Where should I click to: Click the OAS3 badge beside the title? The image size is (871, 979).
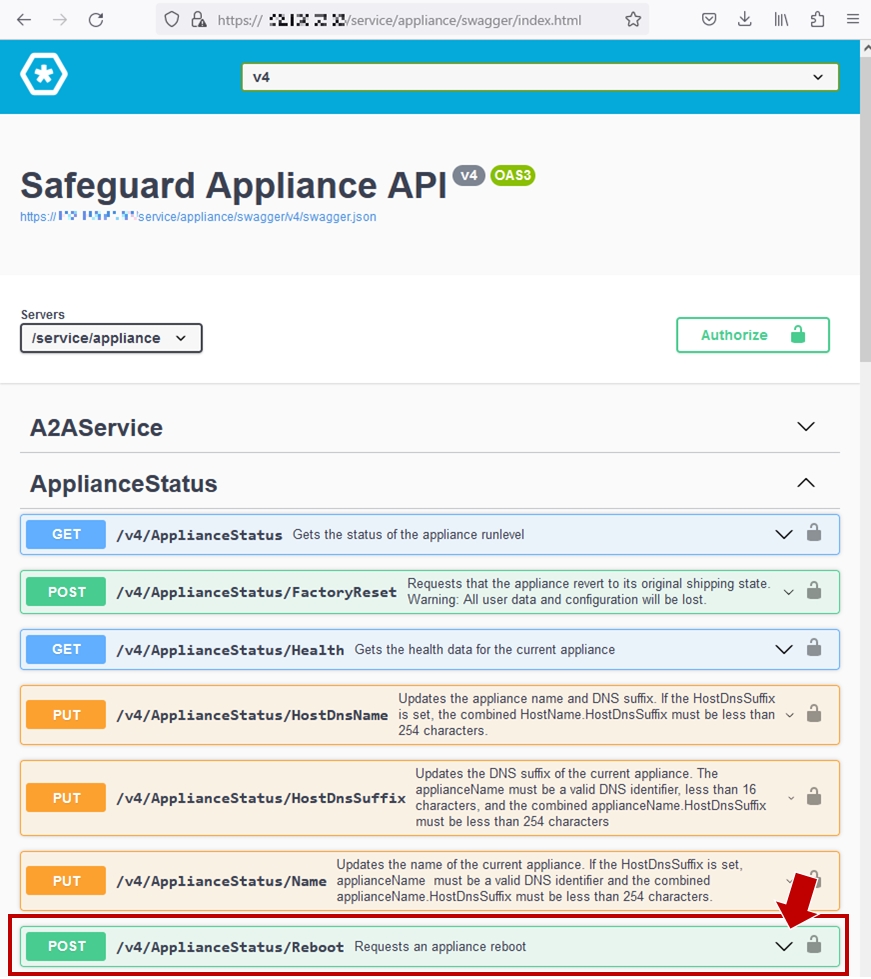513,175
